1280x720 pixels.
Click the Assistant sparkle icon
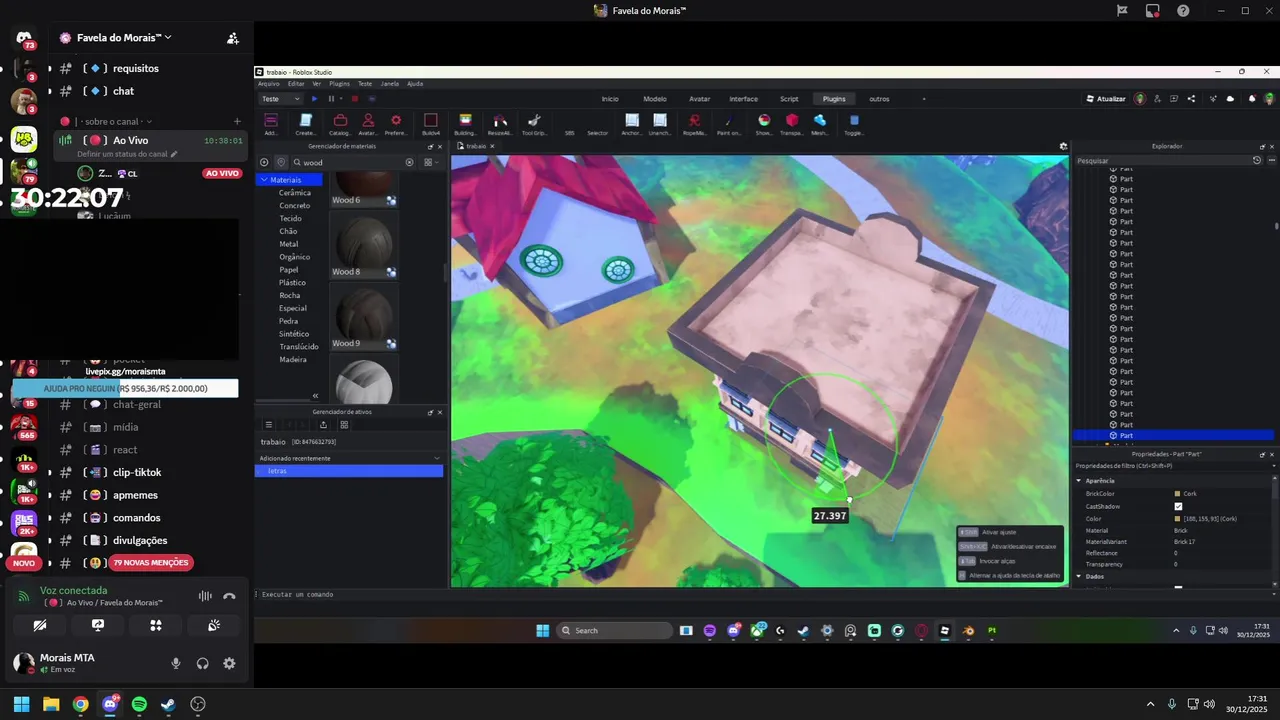[1211, 99]
